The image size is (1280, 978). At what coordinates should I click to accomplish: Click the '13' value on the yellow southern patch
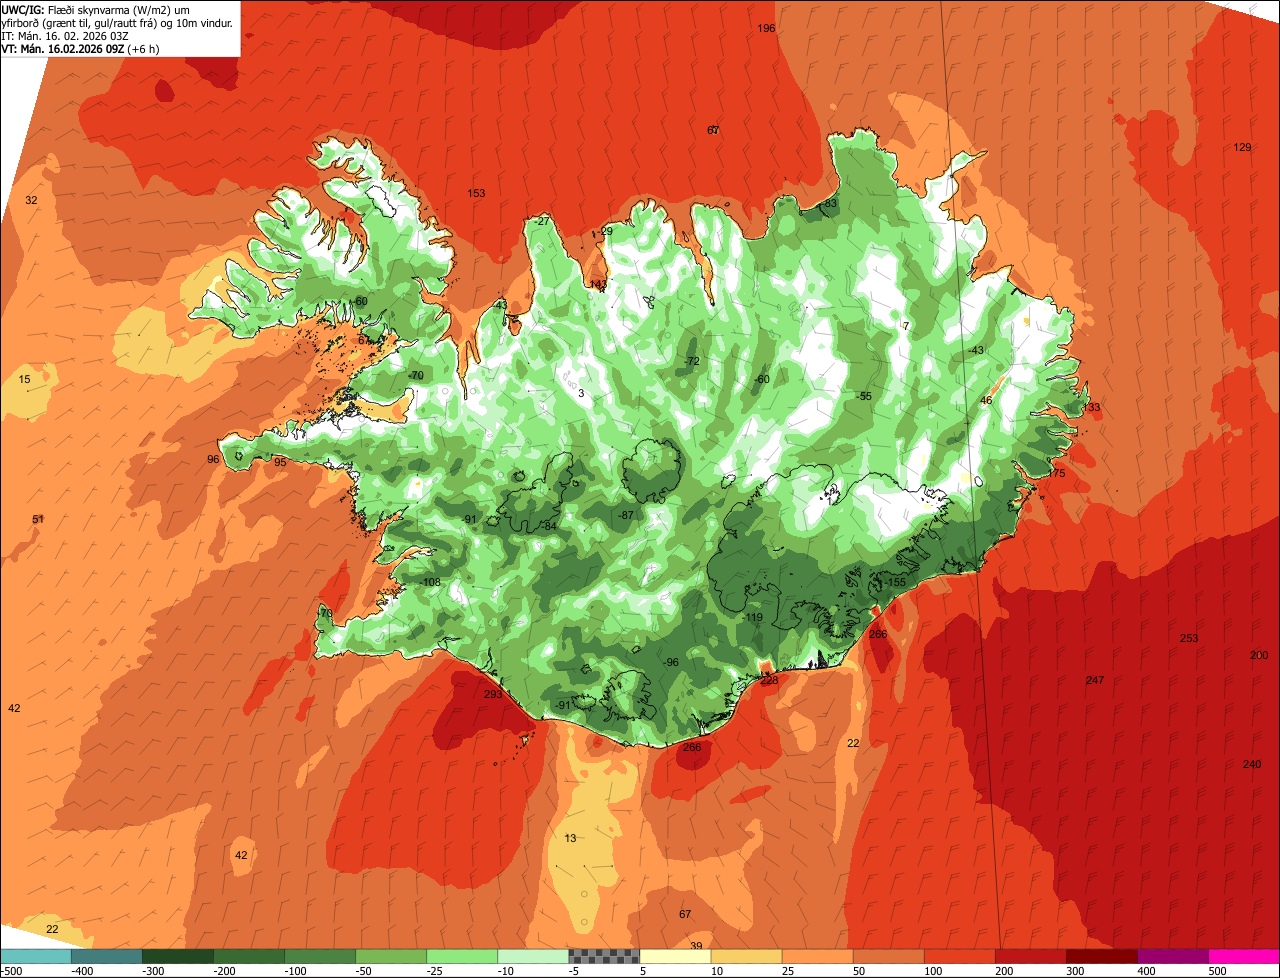(570, 838)
